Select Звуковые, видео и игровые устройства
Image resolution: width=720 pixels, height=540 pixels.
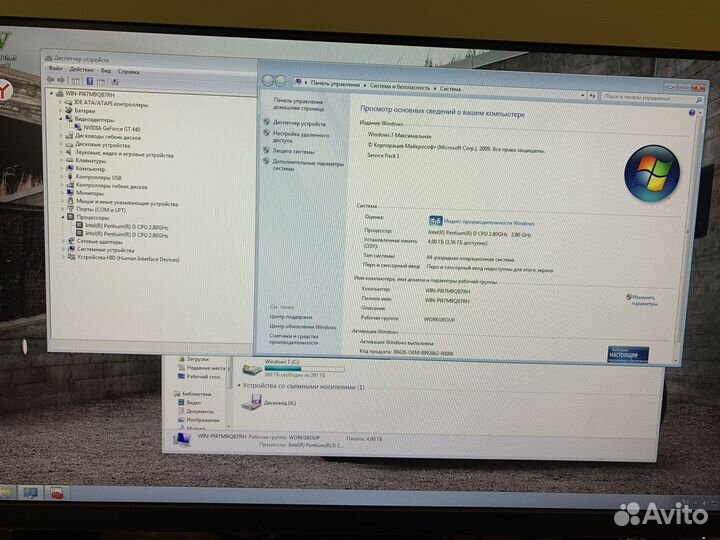124,154
